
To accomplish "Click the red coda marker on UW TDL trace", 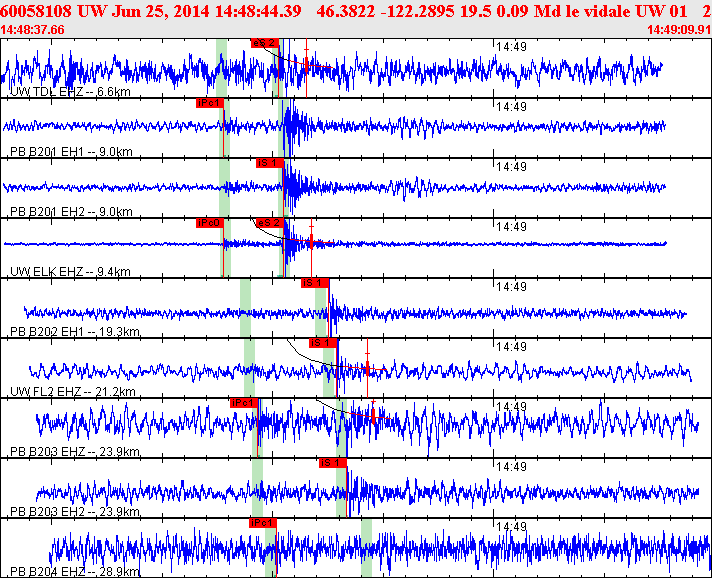I will [x=307, y=66].
